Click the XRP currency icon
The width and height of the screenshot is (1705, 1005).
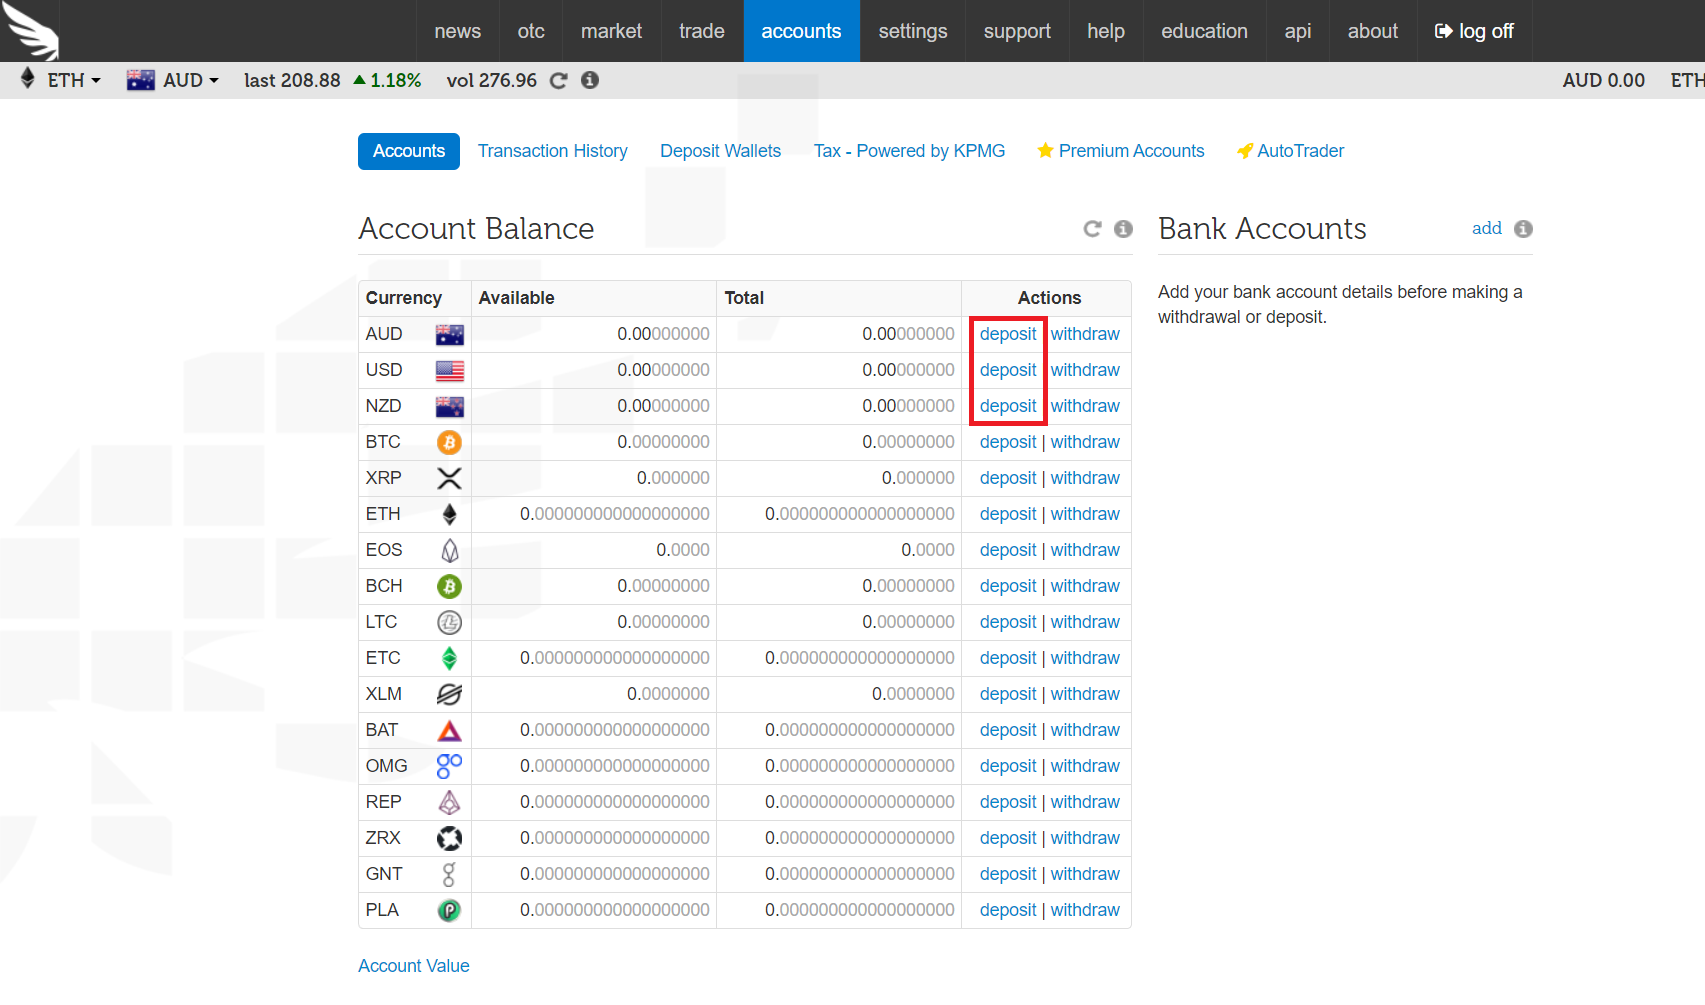click(449, 478)
